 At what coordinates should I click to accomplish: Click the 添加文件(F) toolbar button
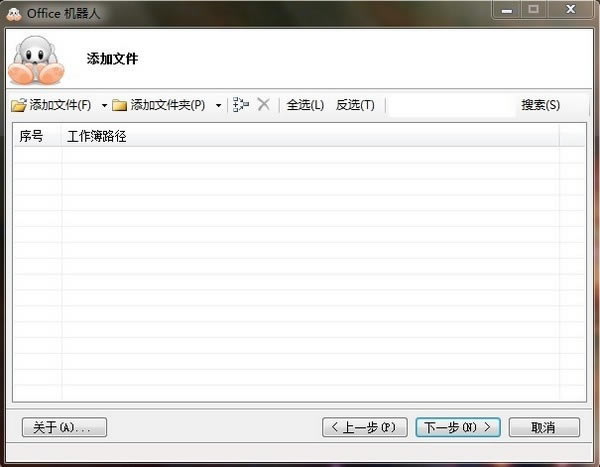pos(52,105)
